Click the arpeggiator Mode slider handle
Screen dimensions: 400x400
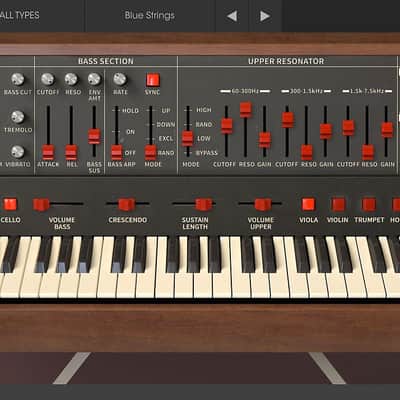(150, 152)
